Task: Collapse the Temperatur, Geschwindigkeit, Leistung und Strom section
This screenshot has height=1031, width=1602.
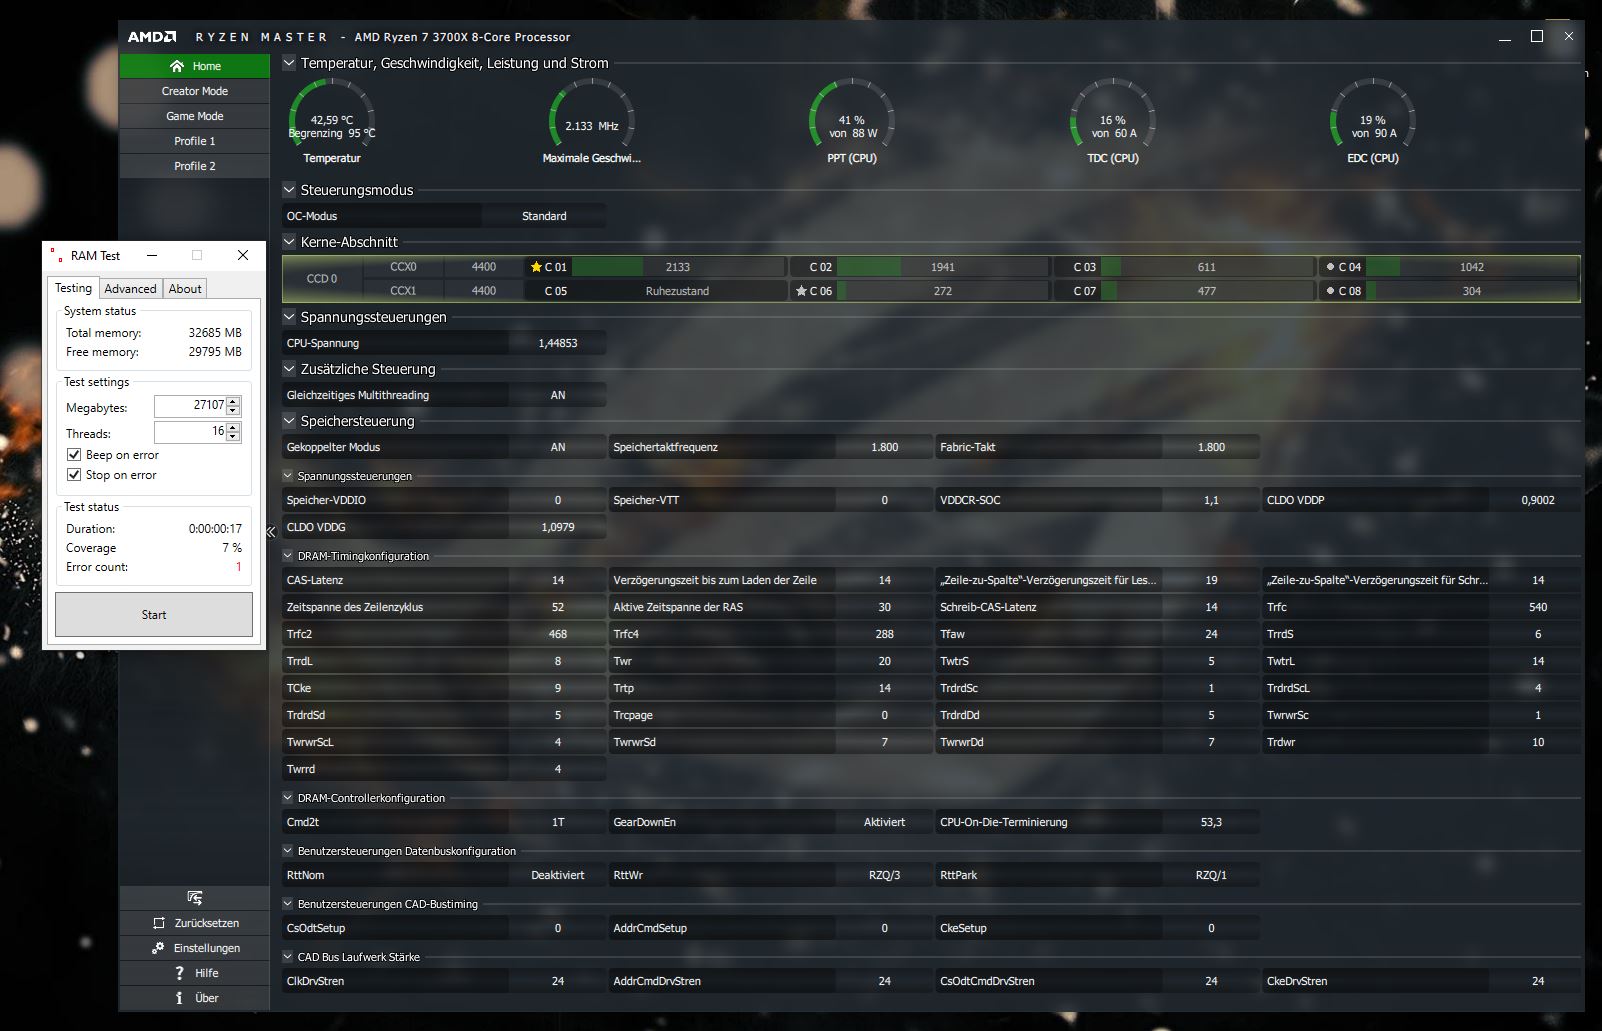Action: point(289,63)
